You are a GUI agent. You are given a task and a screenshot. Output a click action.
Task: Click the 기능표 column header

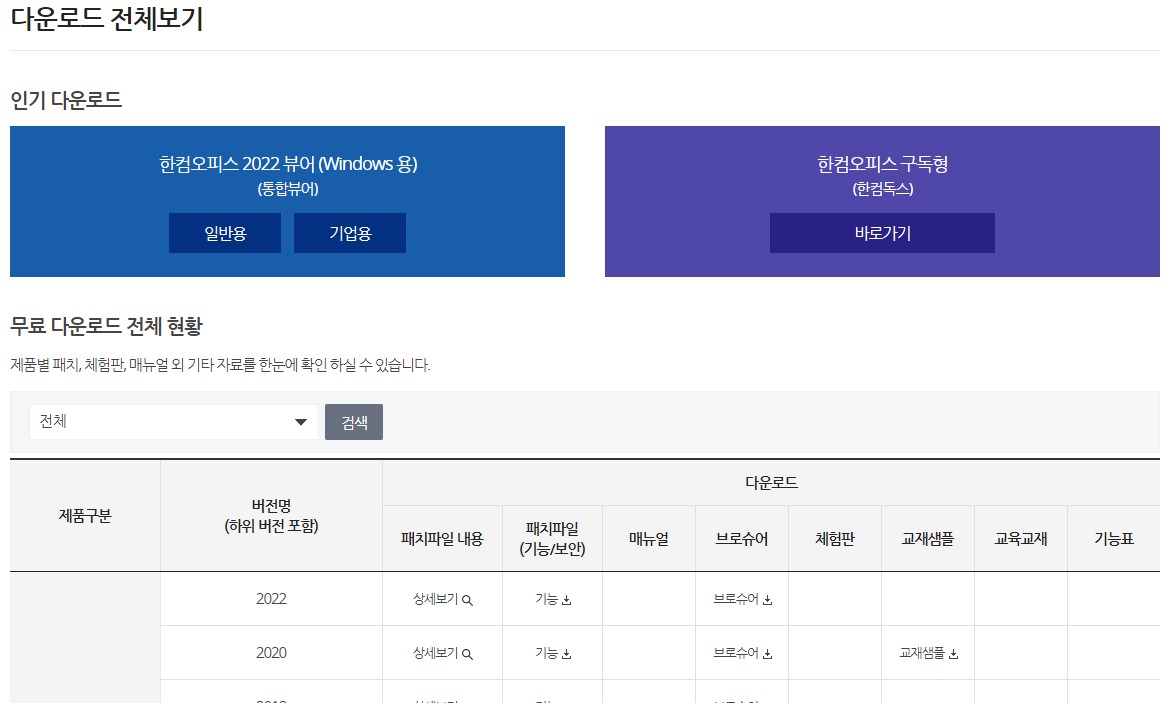pyautogui.click(x=1114, y=538)
